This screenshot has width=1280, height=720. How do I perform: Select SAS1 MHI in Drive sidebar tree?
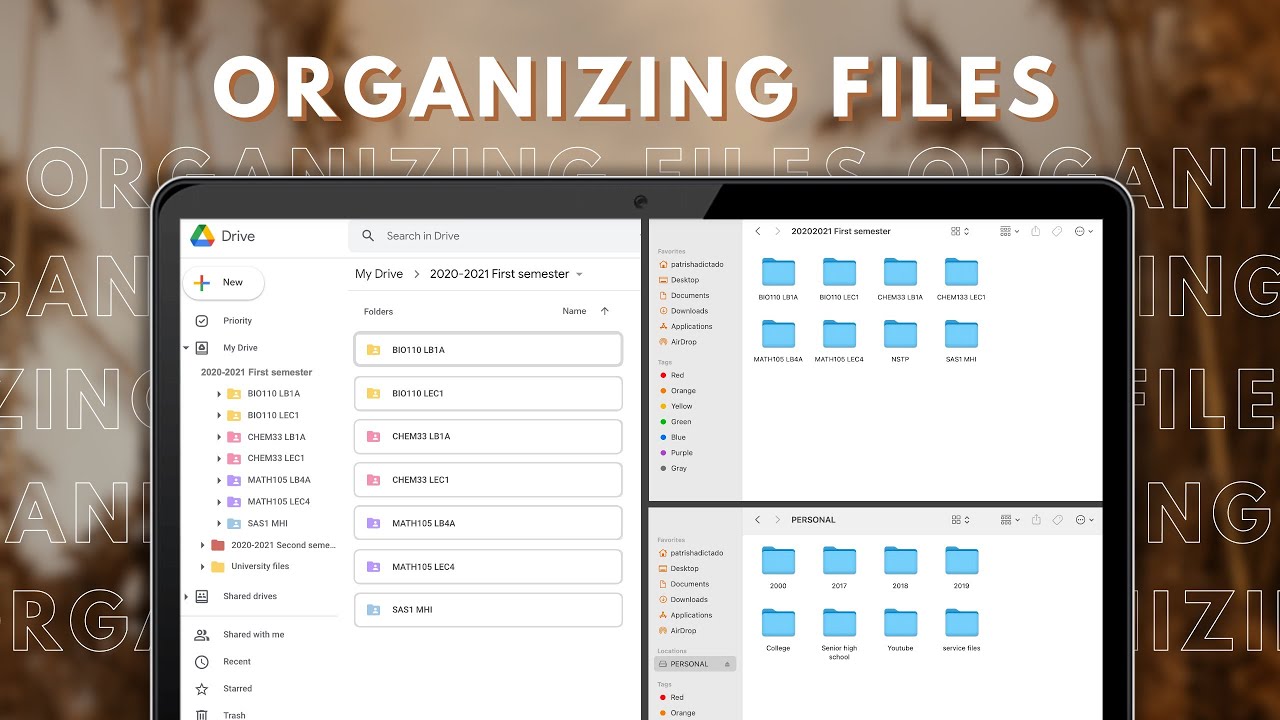tap(257, 524)
